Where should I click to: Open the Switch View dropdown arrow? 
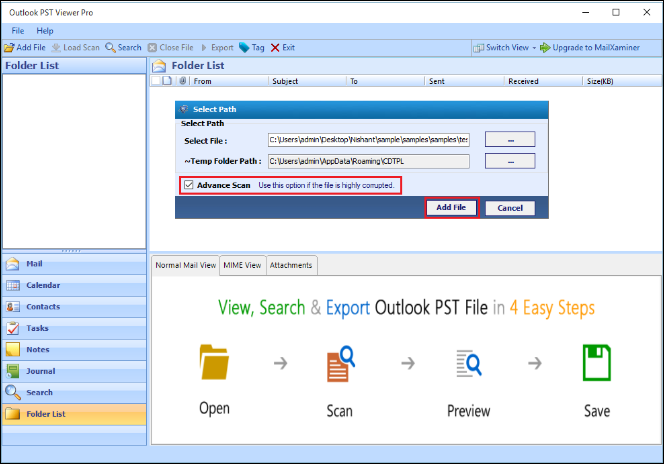(x=534, y=48)
